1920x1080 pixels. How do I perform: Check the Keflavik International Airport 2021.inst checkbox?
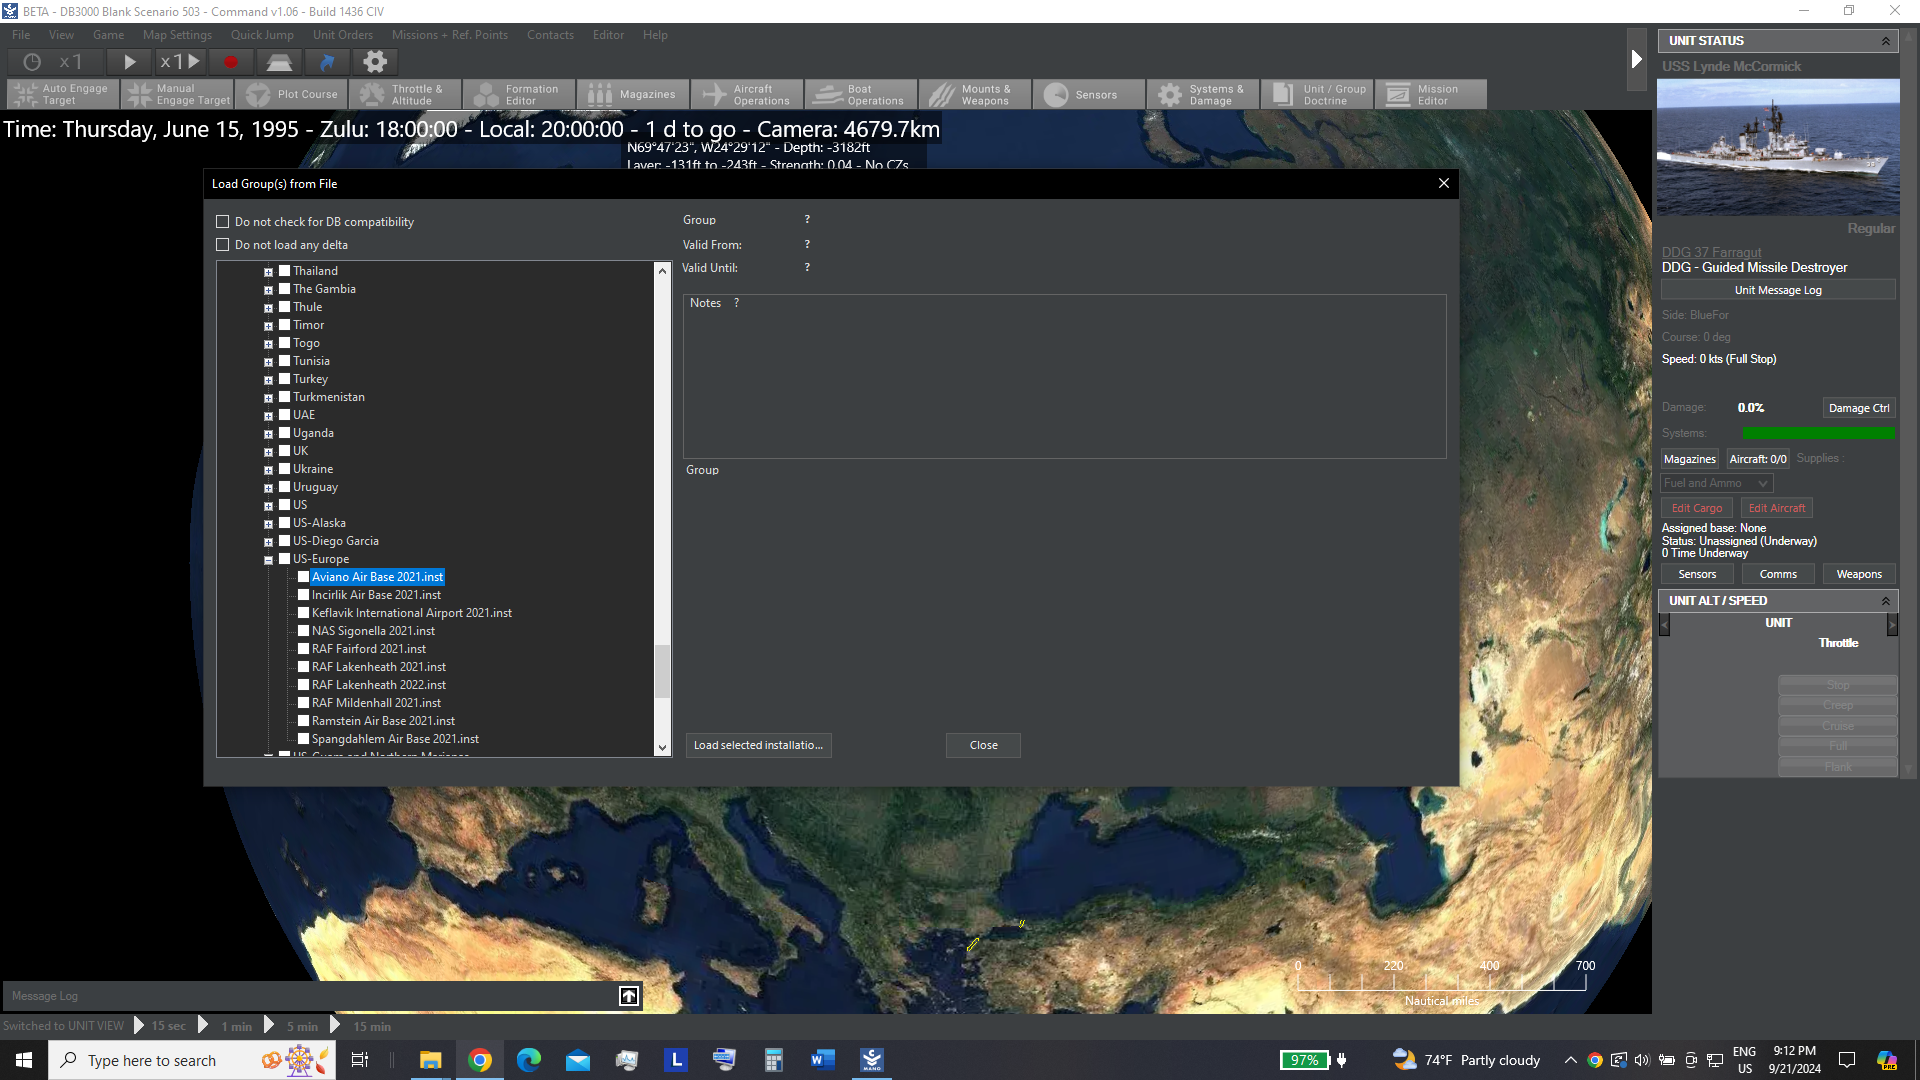(x=303, y=613)
